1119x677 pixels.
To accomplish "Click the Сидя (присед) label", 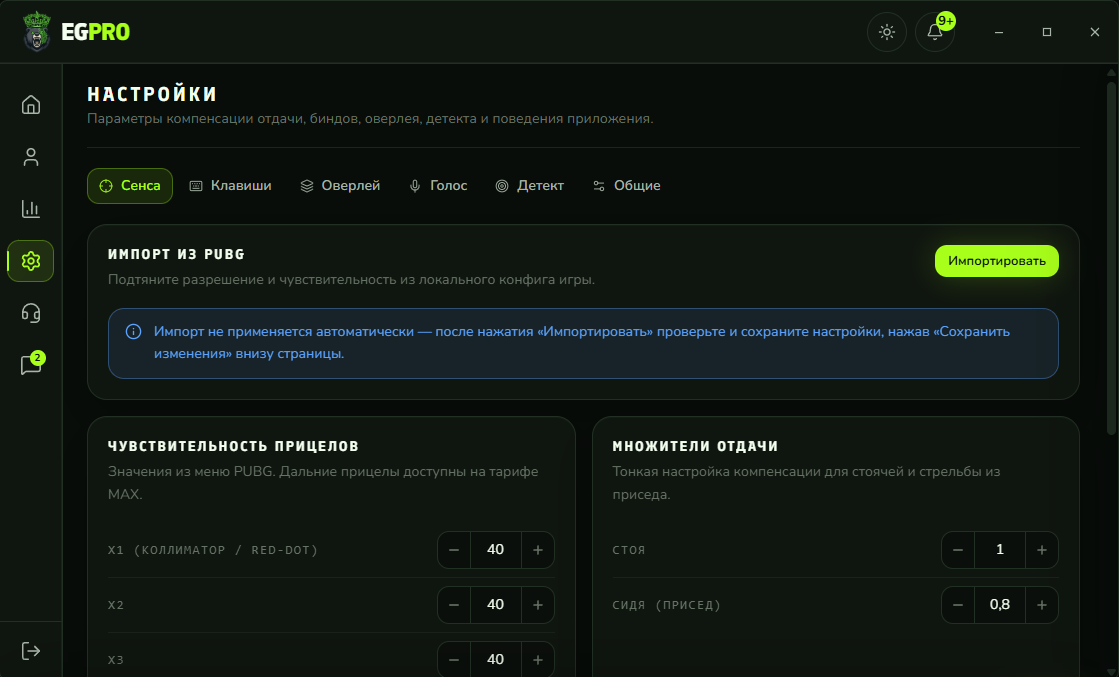I will [667, 605].
